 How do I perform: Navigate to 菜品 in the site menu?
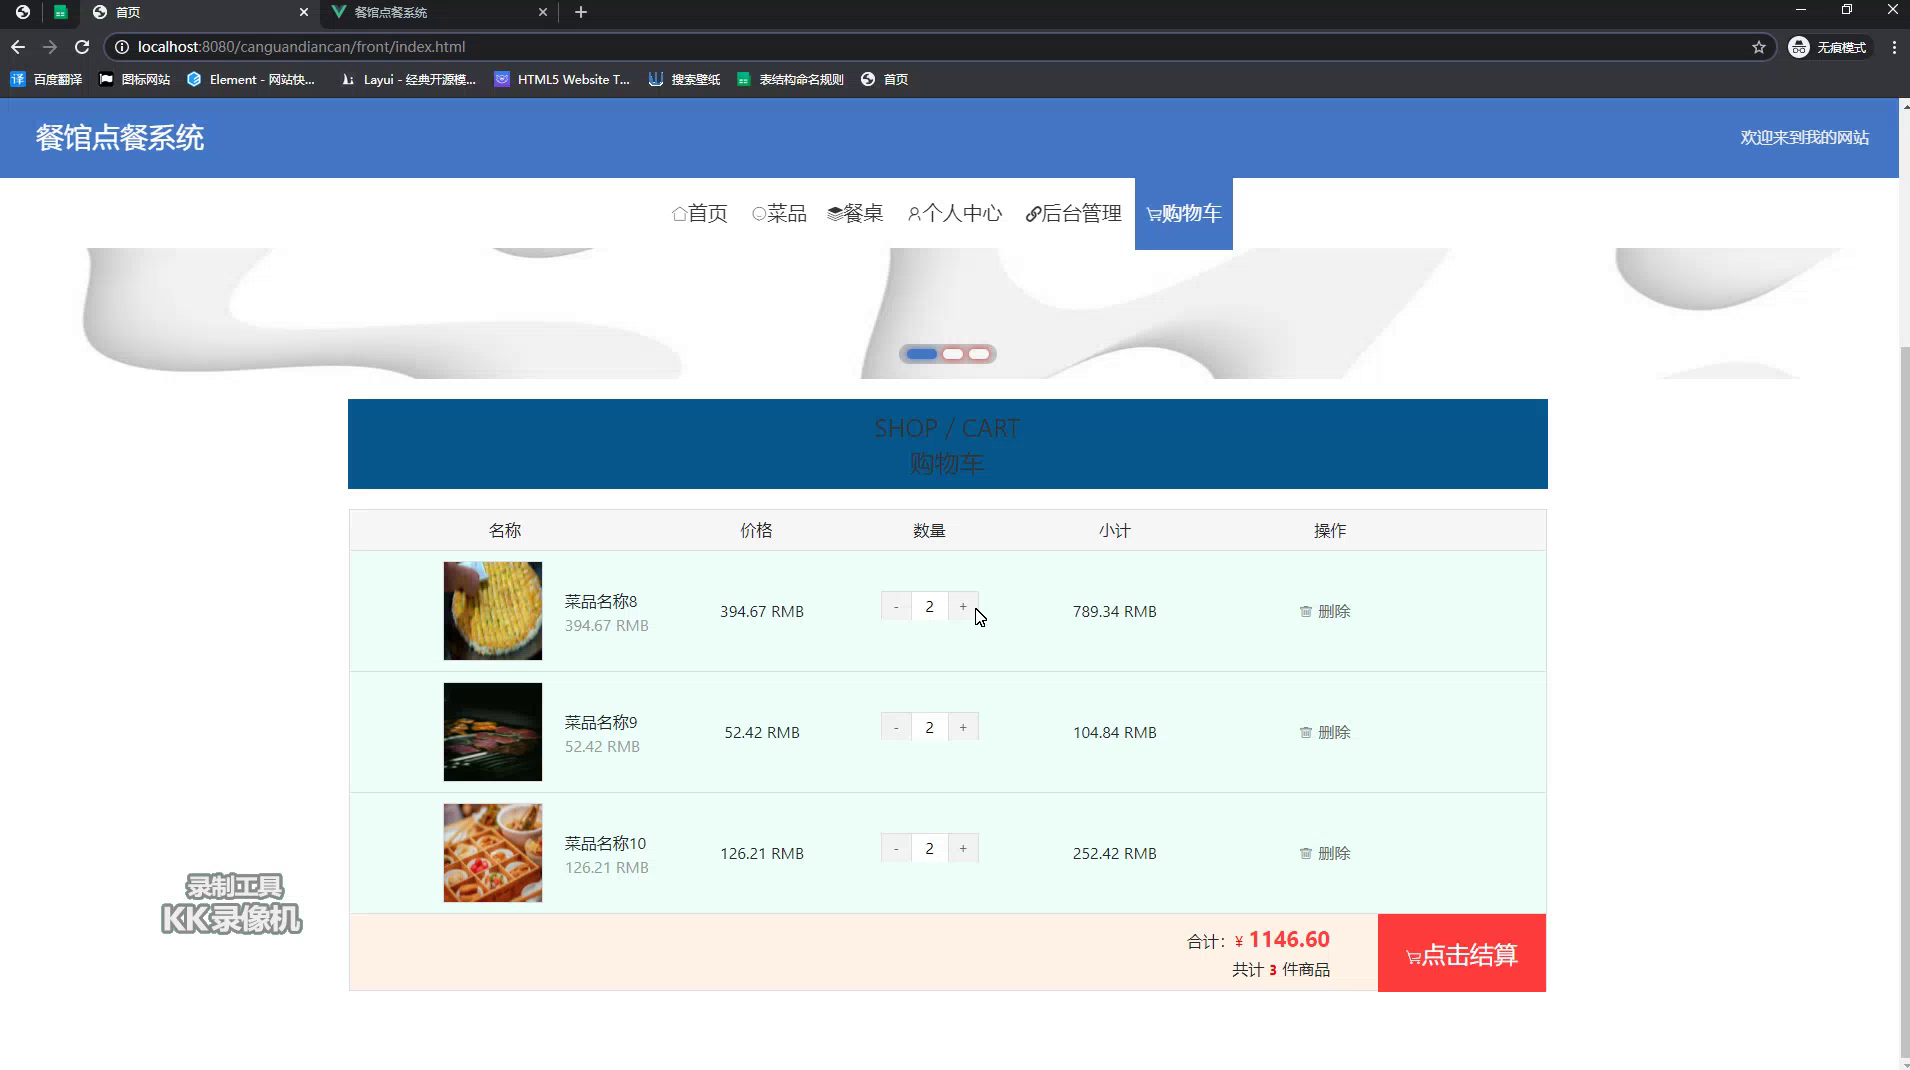click(x=779, y=213)
